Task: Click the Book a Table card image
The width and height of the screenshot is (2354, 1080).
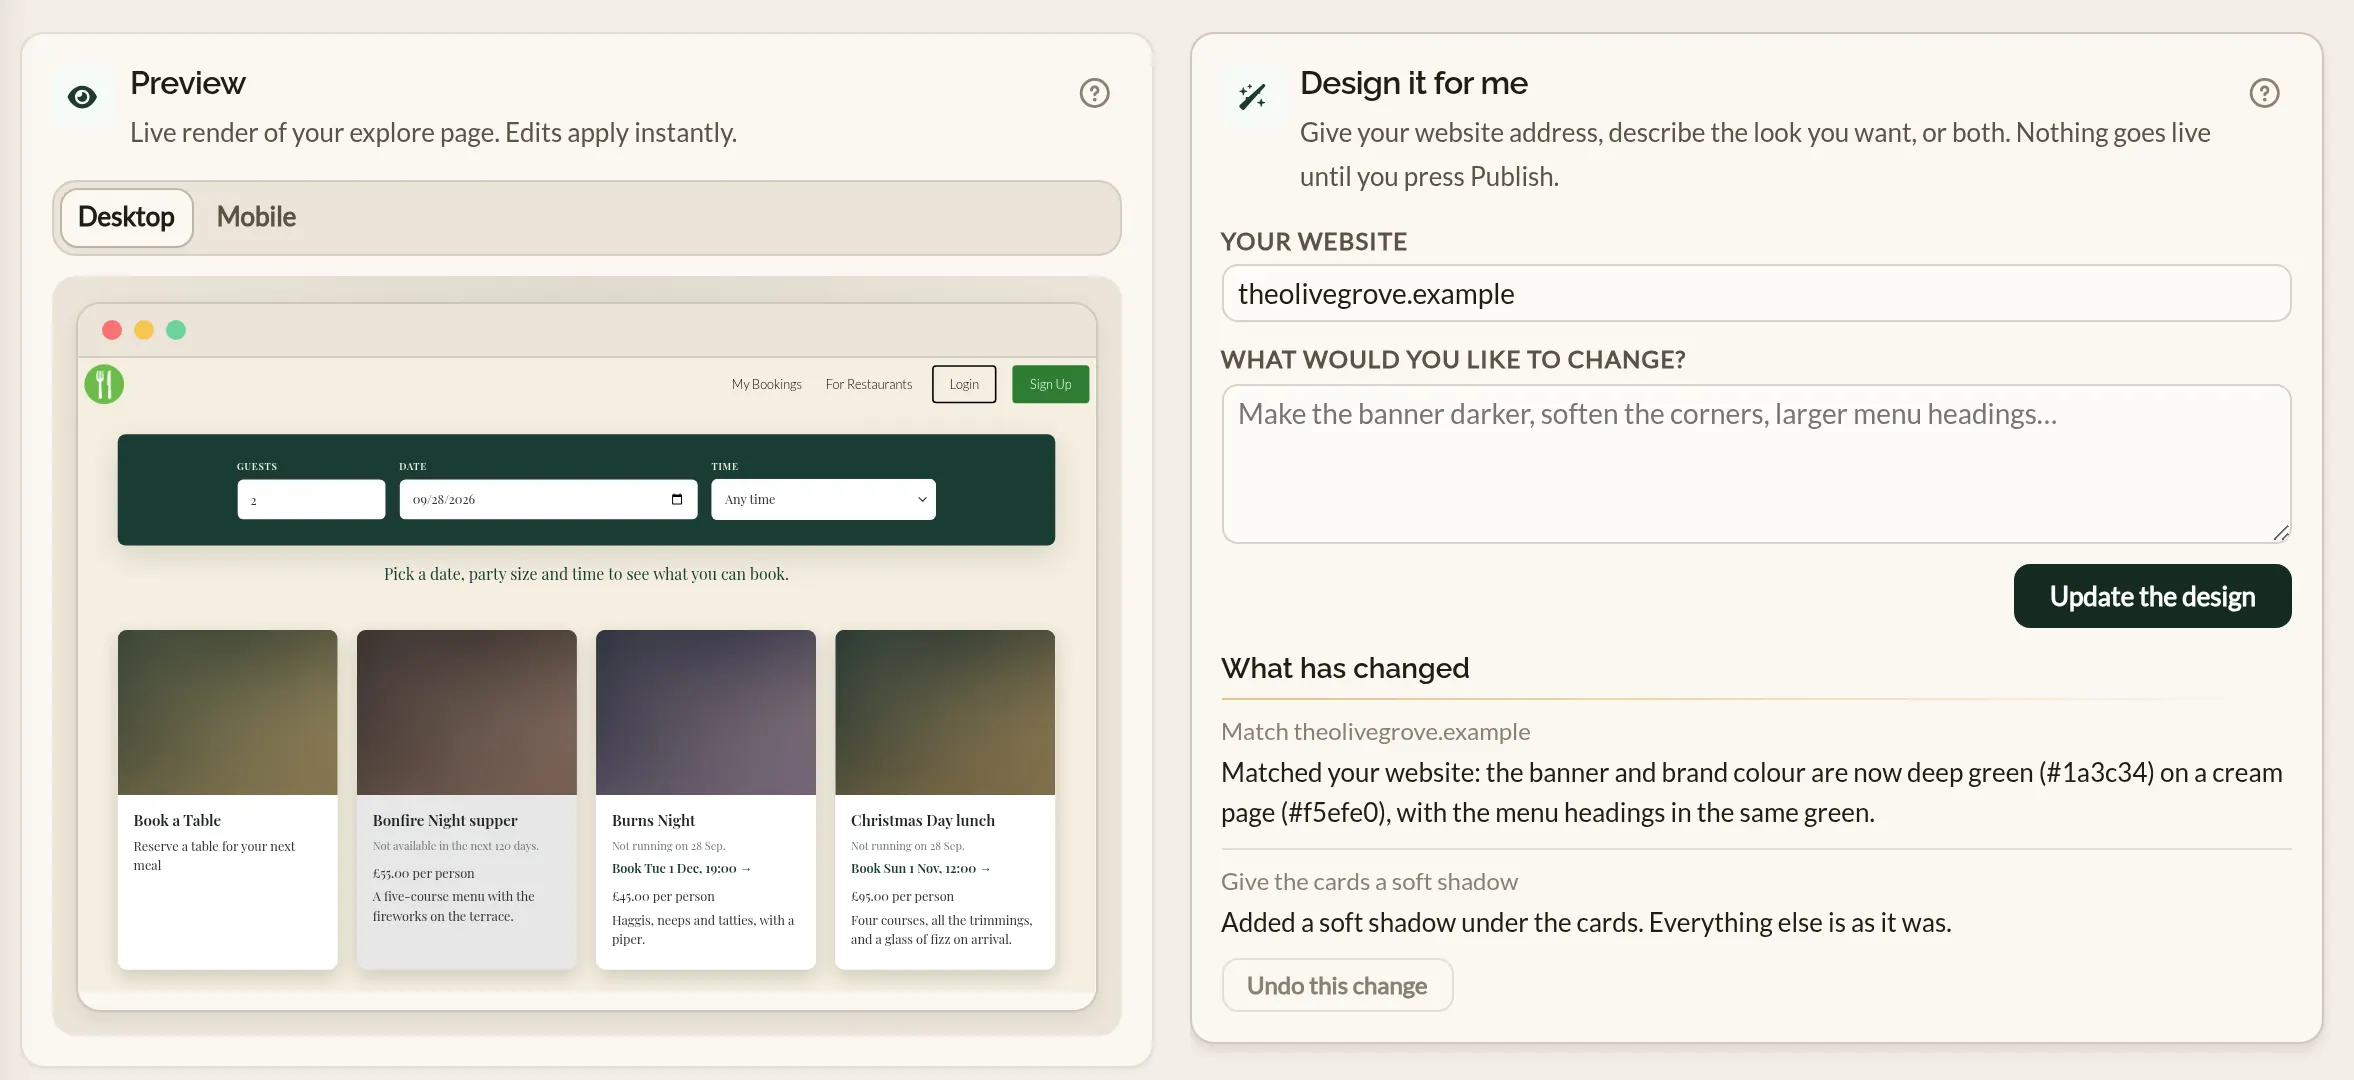Action: point(228,712)
